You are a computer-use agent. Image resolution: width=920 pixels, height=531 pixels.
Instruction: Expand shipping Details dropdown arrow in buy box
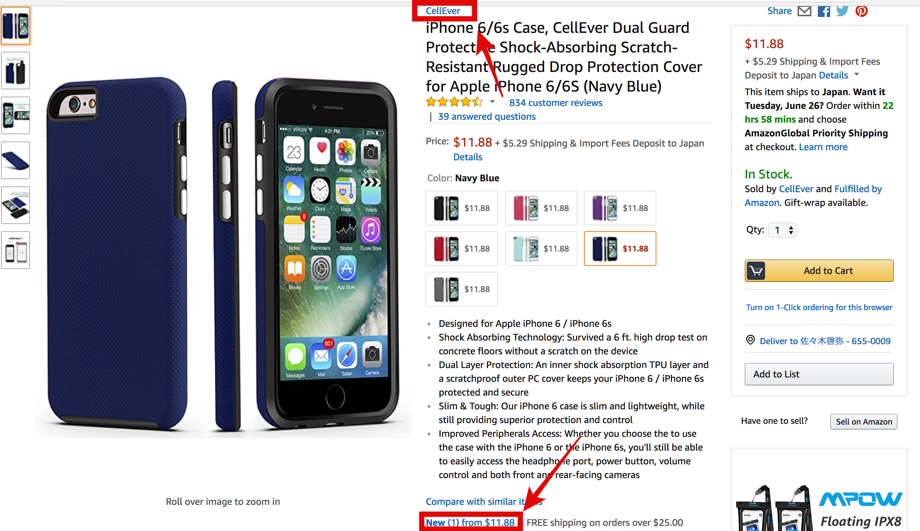(x=857, y=75)
